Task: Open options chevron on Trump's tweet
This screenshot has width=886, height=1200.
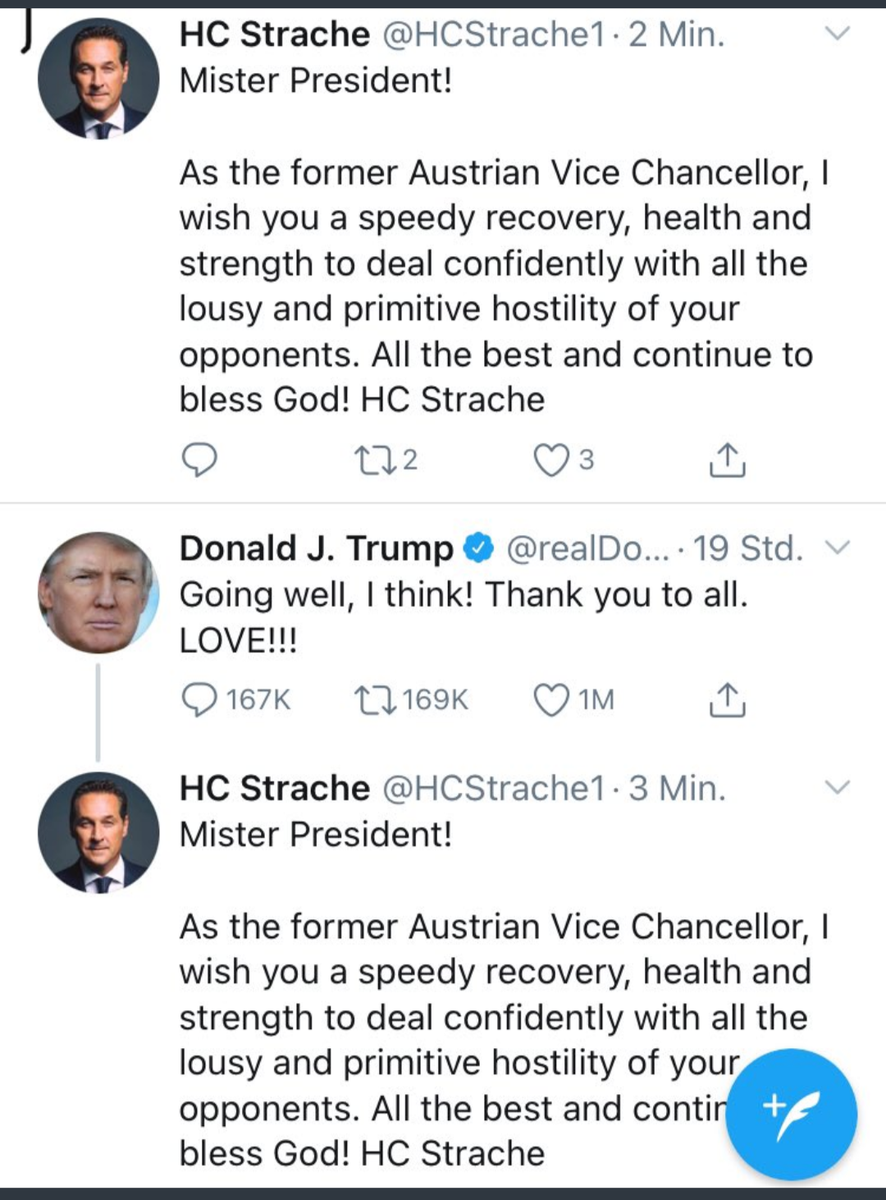Action: 840,547
